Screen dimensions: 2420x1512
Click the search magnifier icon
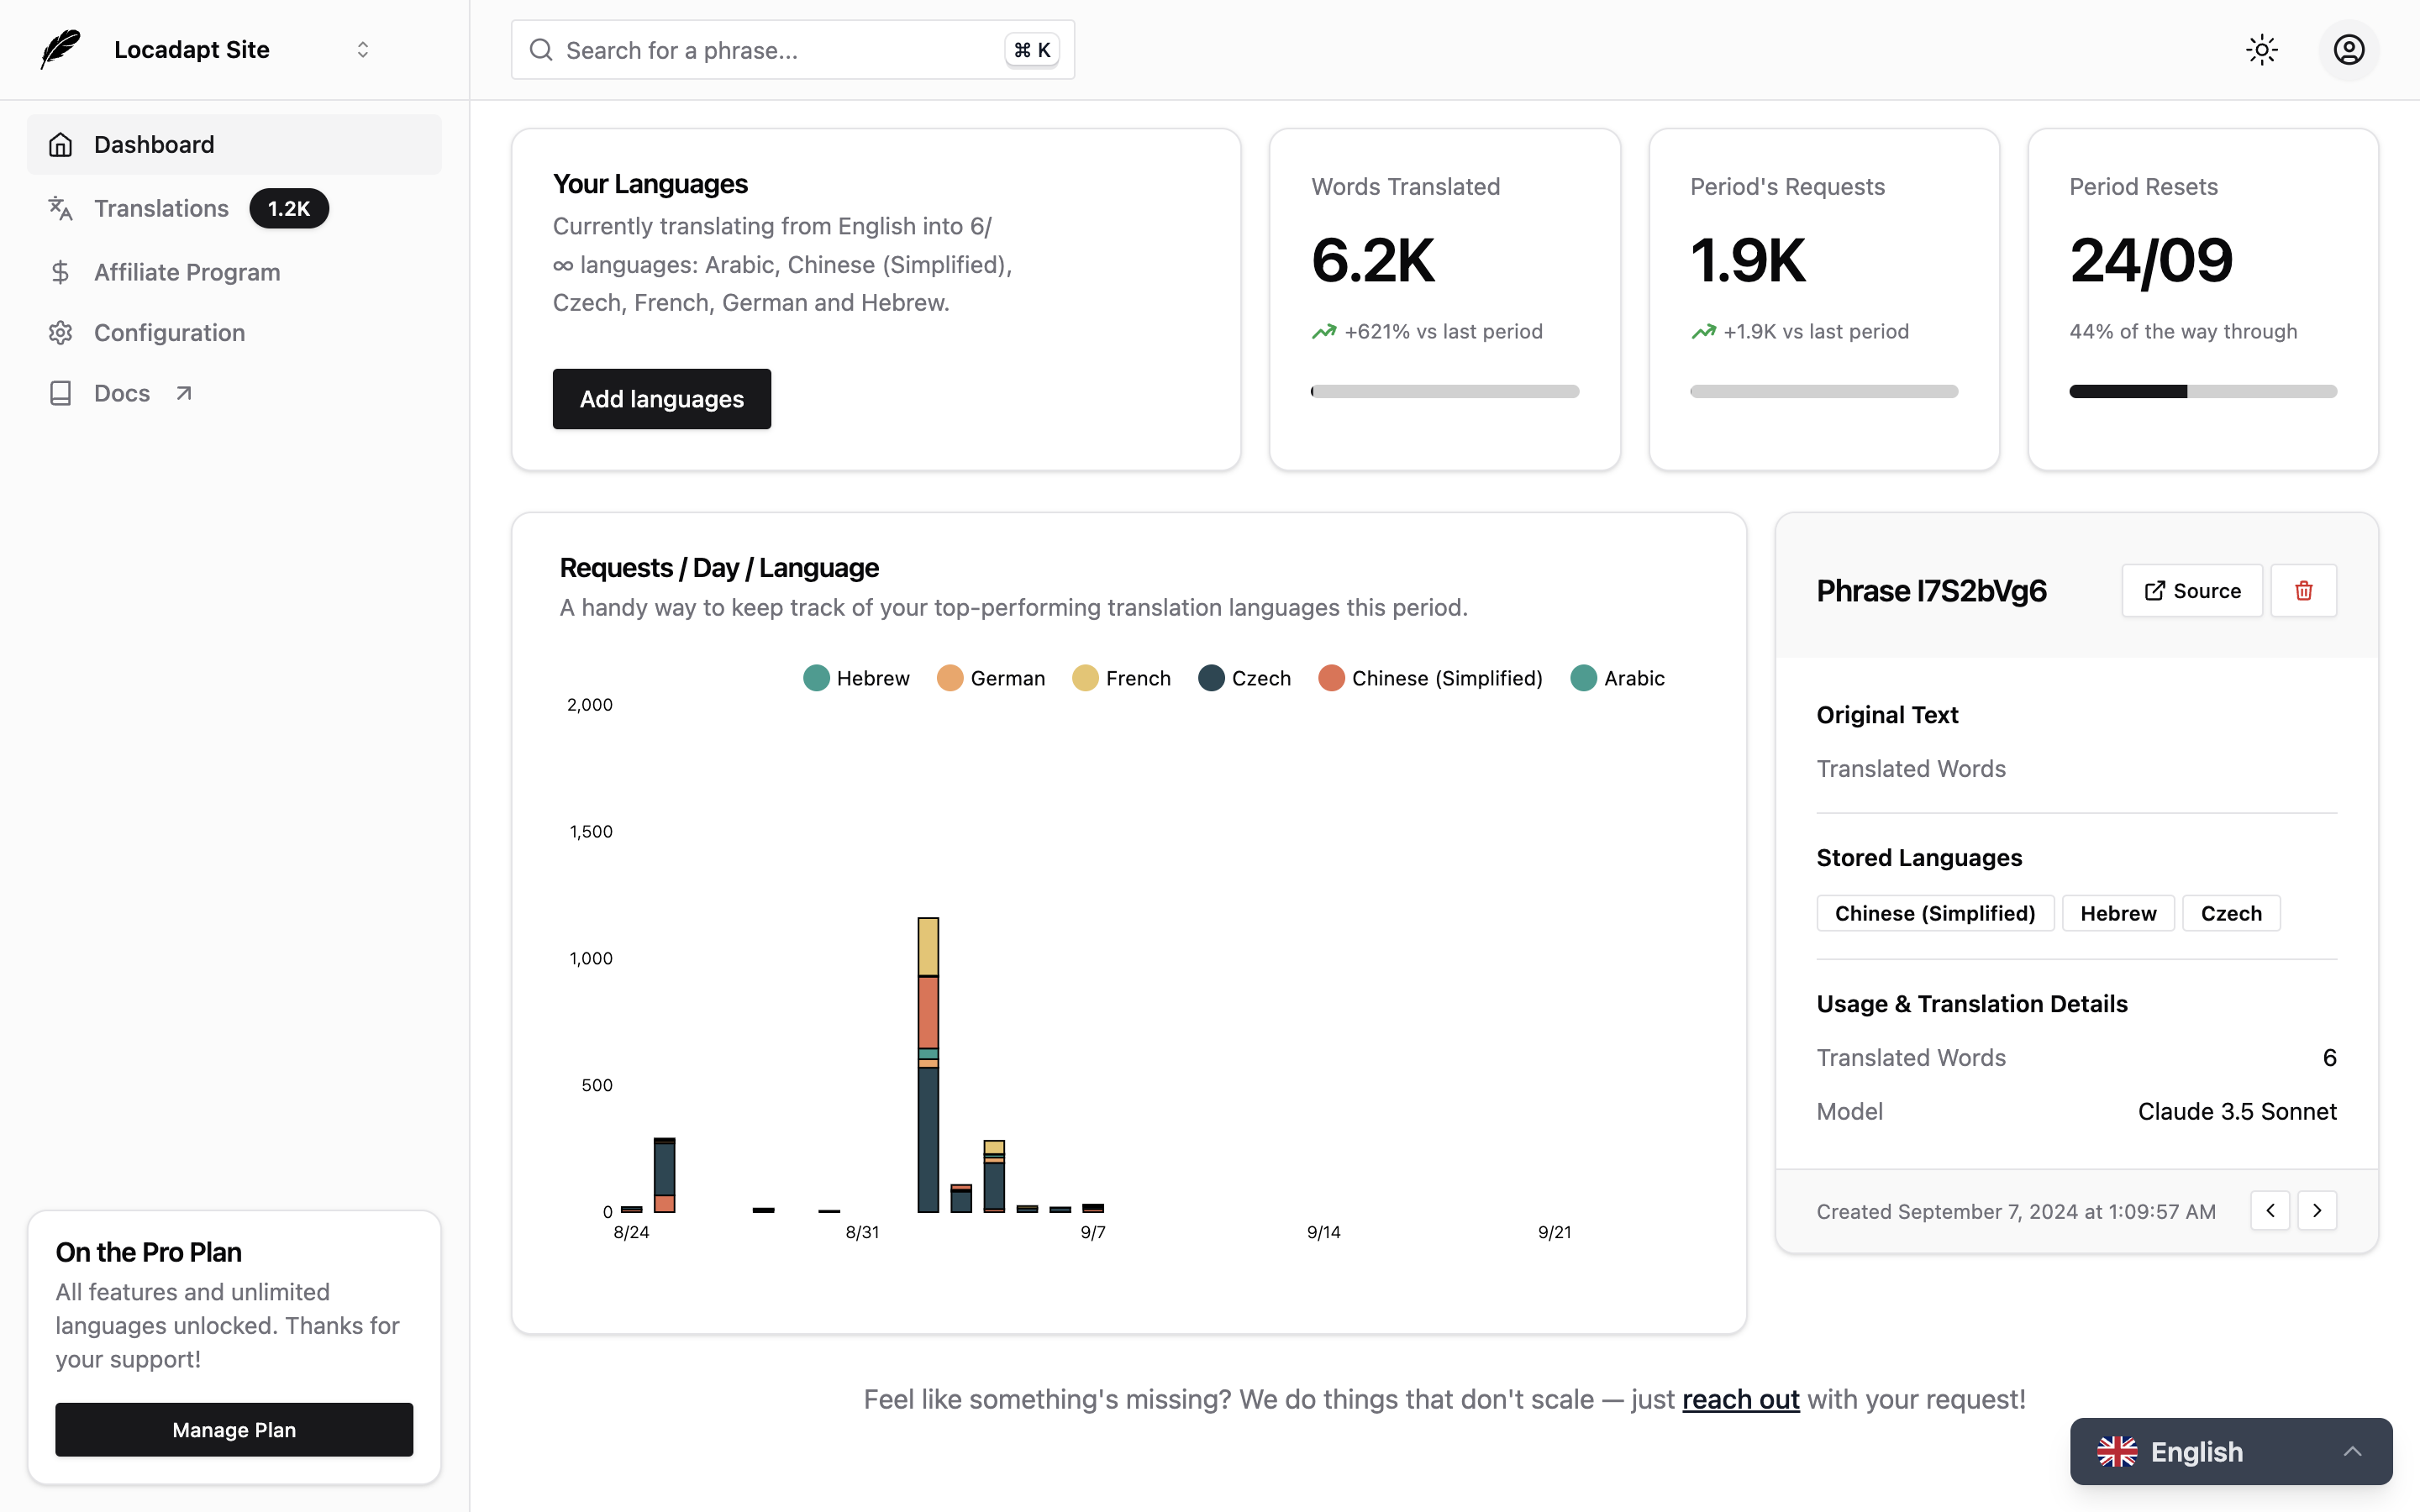541,50
